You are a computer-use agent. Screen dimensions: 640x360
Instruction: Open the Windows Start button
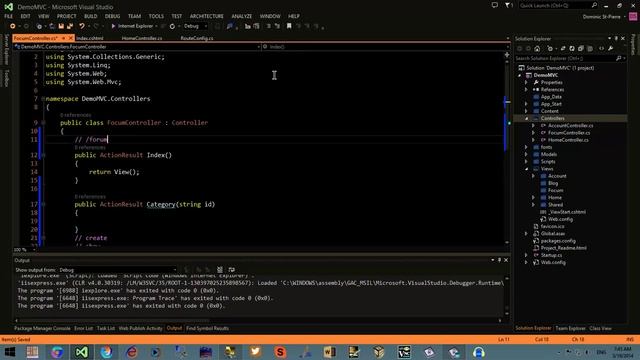tap(10, 352)
